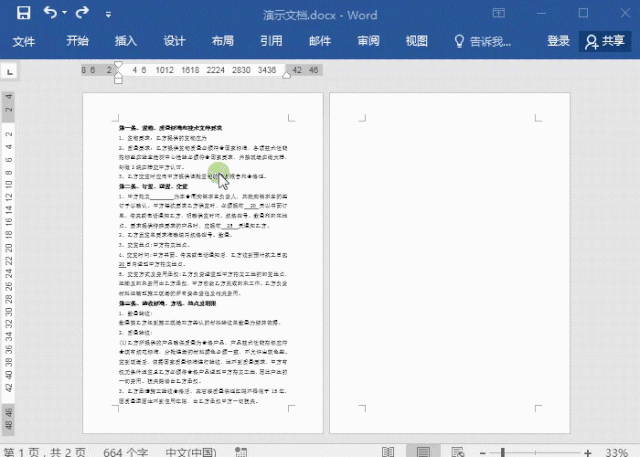This screenshot has width=640, height=457.
Task: Click the 中文(中国) language indicator
Action: click(x=191, y=452)
